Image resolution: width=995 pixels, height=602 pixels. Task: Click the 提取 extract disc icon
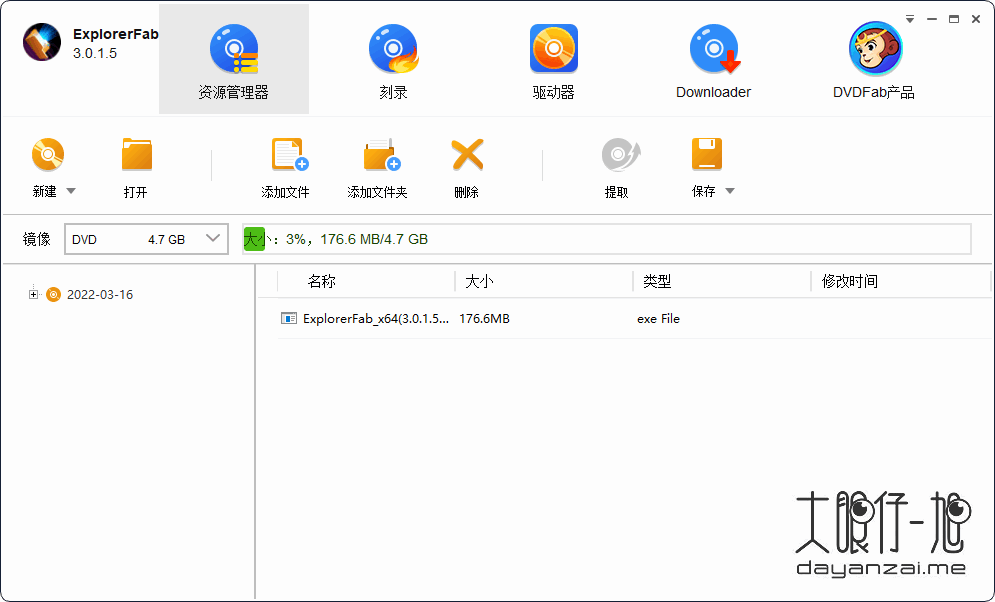coord(621,154)
